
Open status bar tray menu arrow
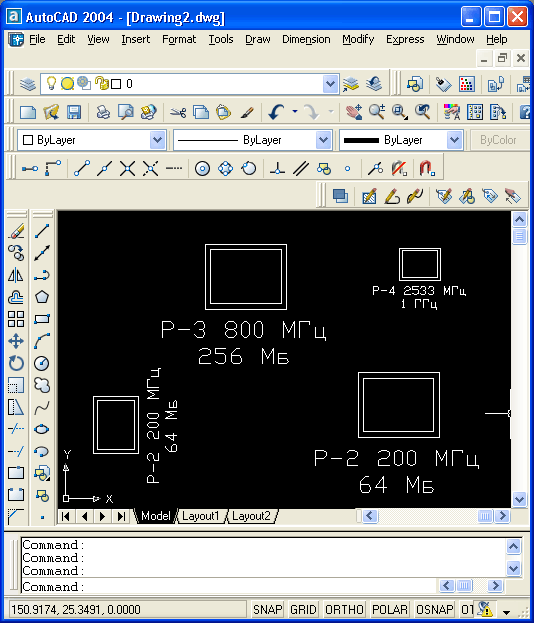[x=507, y=612]
